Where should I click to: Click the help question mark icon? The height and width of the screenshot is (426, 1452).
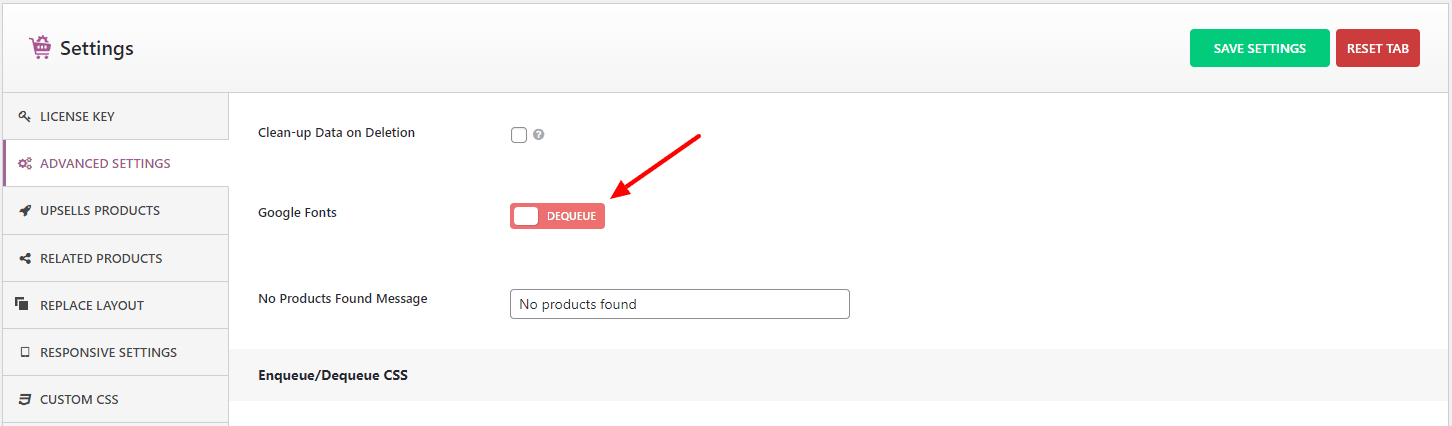coord(539,135)
